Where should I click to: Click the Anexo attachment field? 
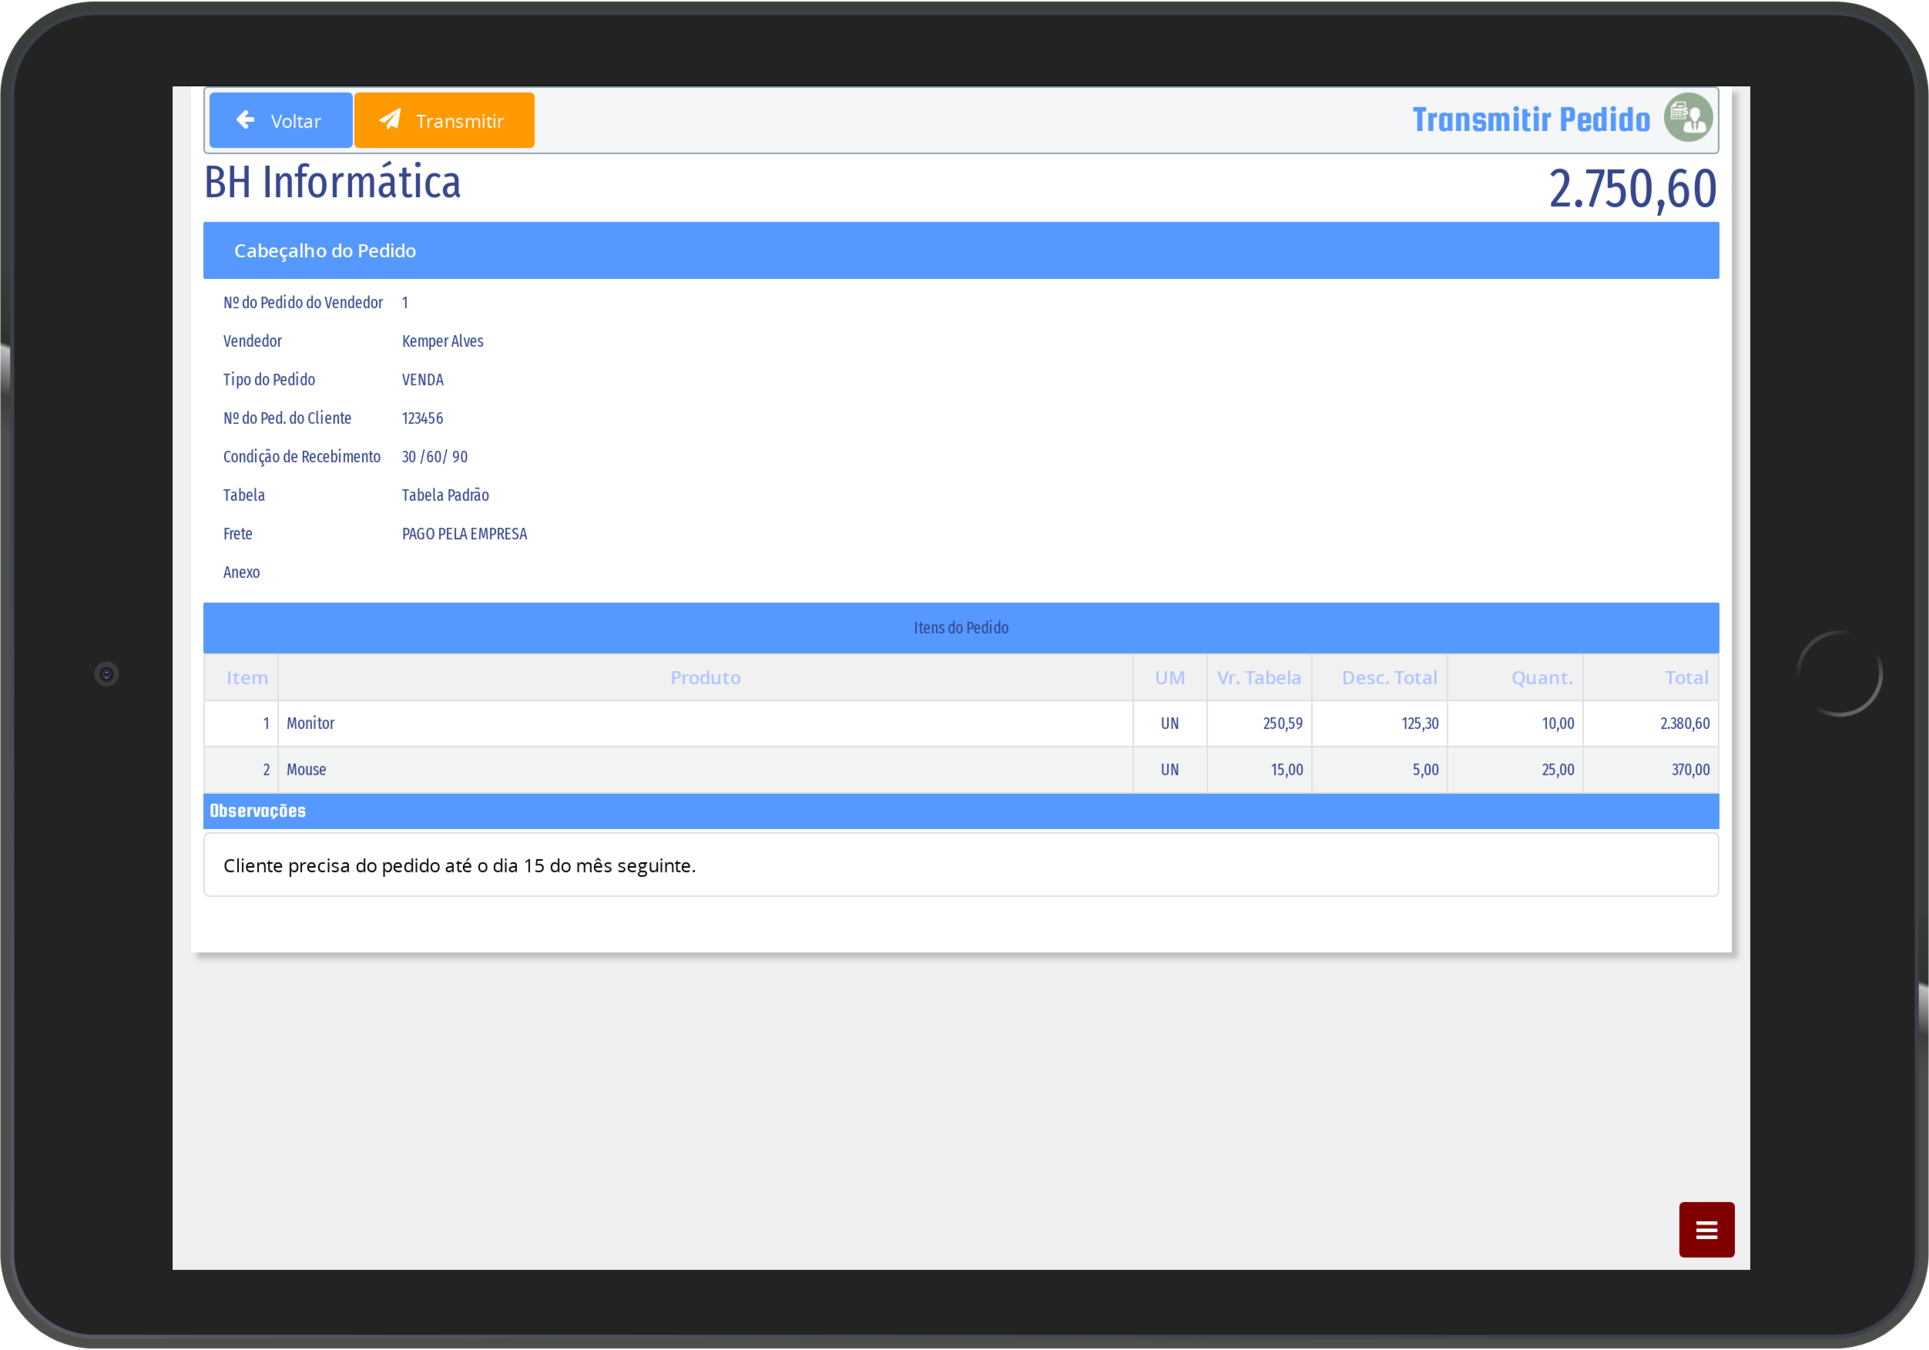click(x=242, y=572)
